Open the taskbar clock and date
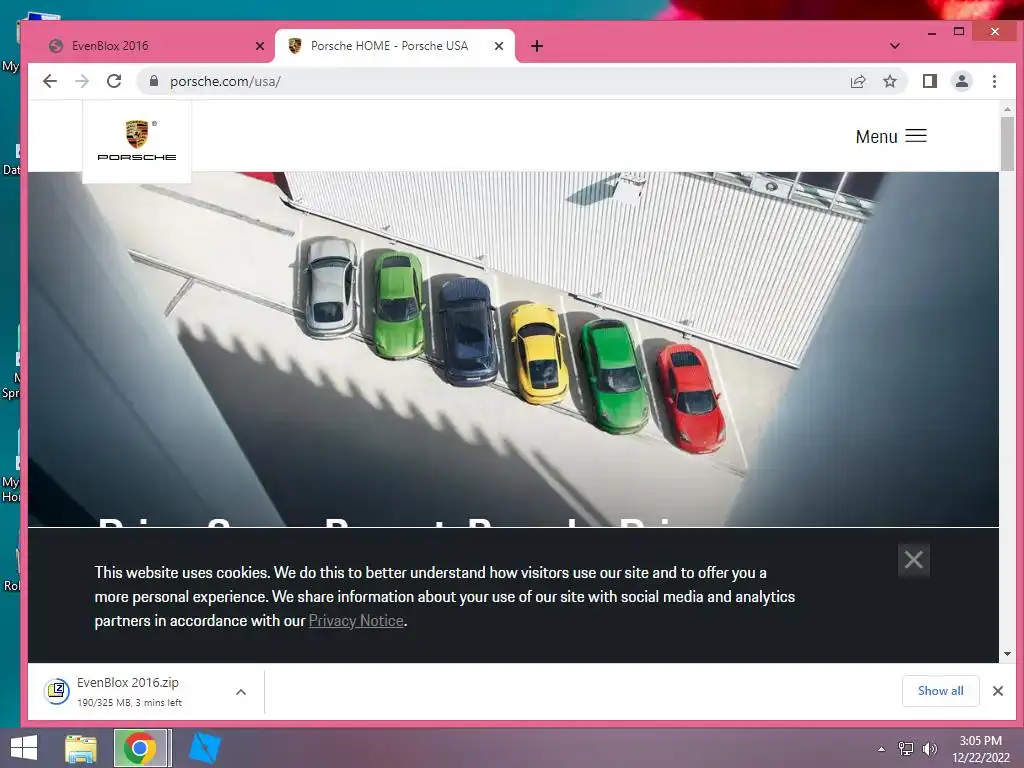This screenshot has width=1024, height=768. point(980,749)
